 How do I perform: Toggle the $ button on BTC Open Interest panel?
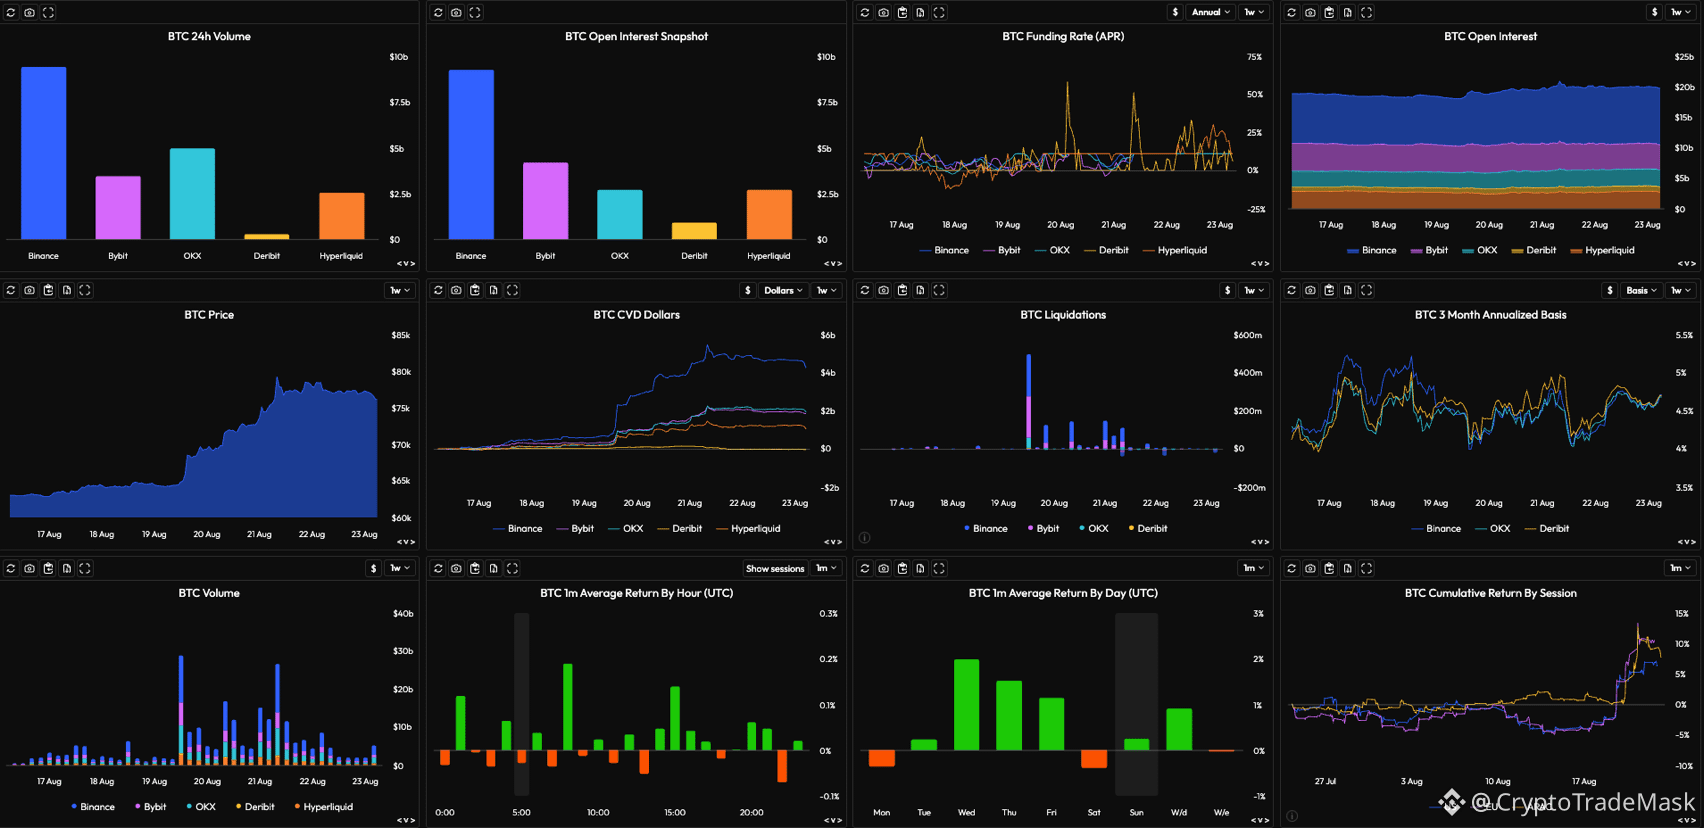coord(1655,13)
